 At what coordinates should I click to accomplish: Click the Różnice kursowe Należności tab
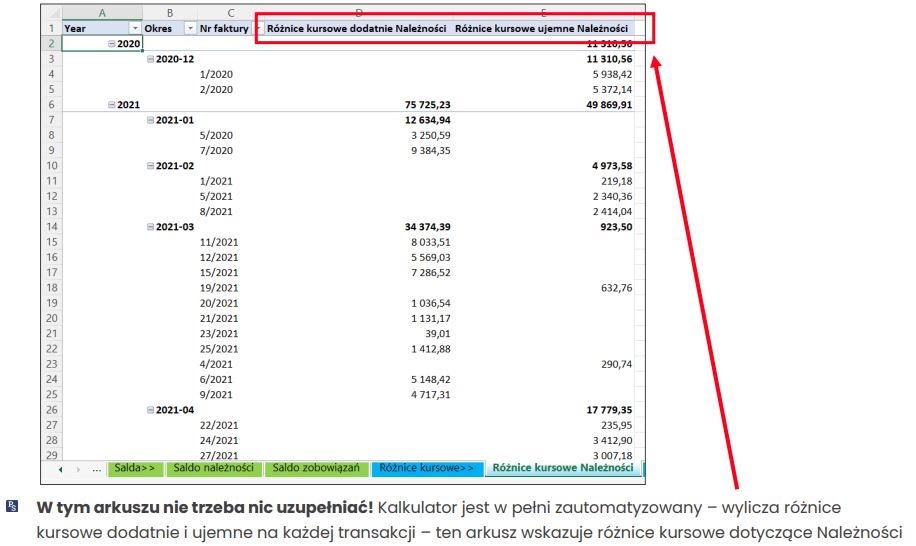point(563,468)
